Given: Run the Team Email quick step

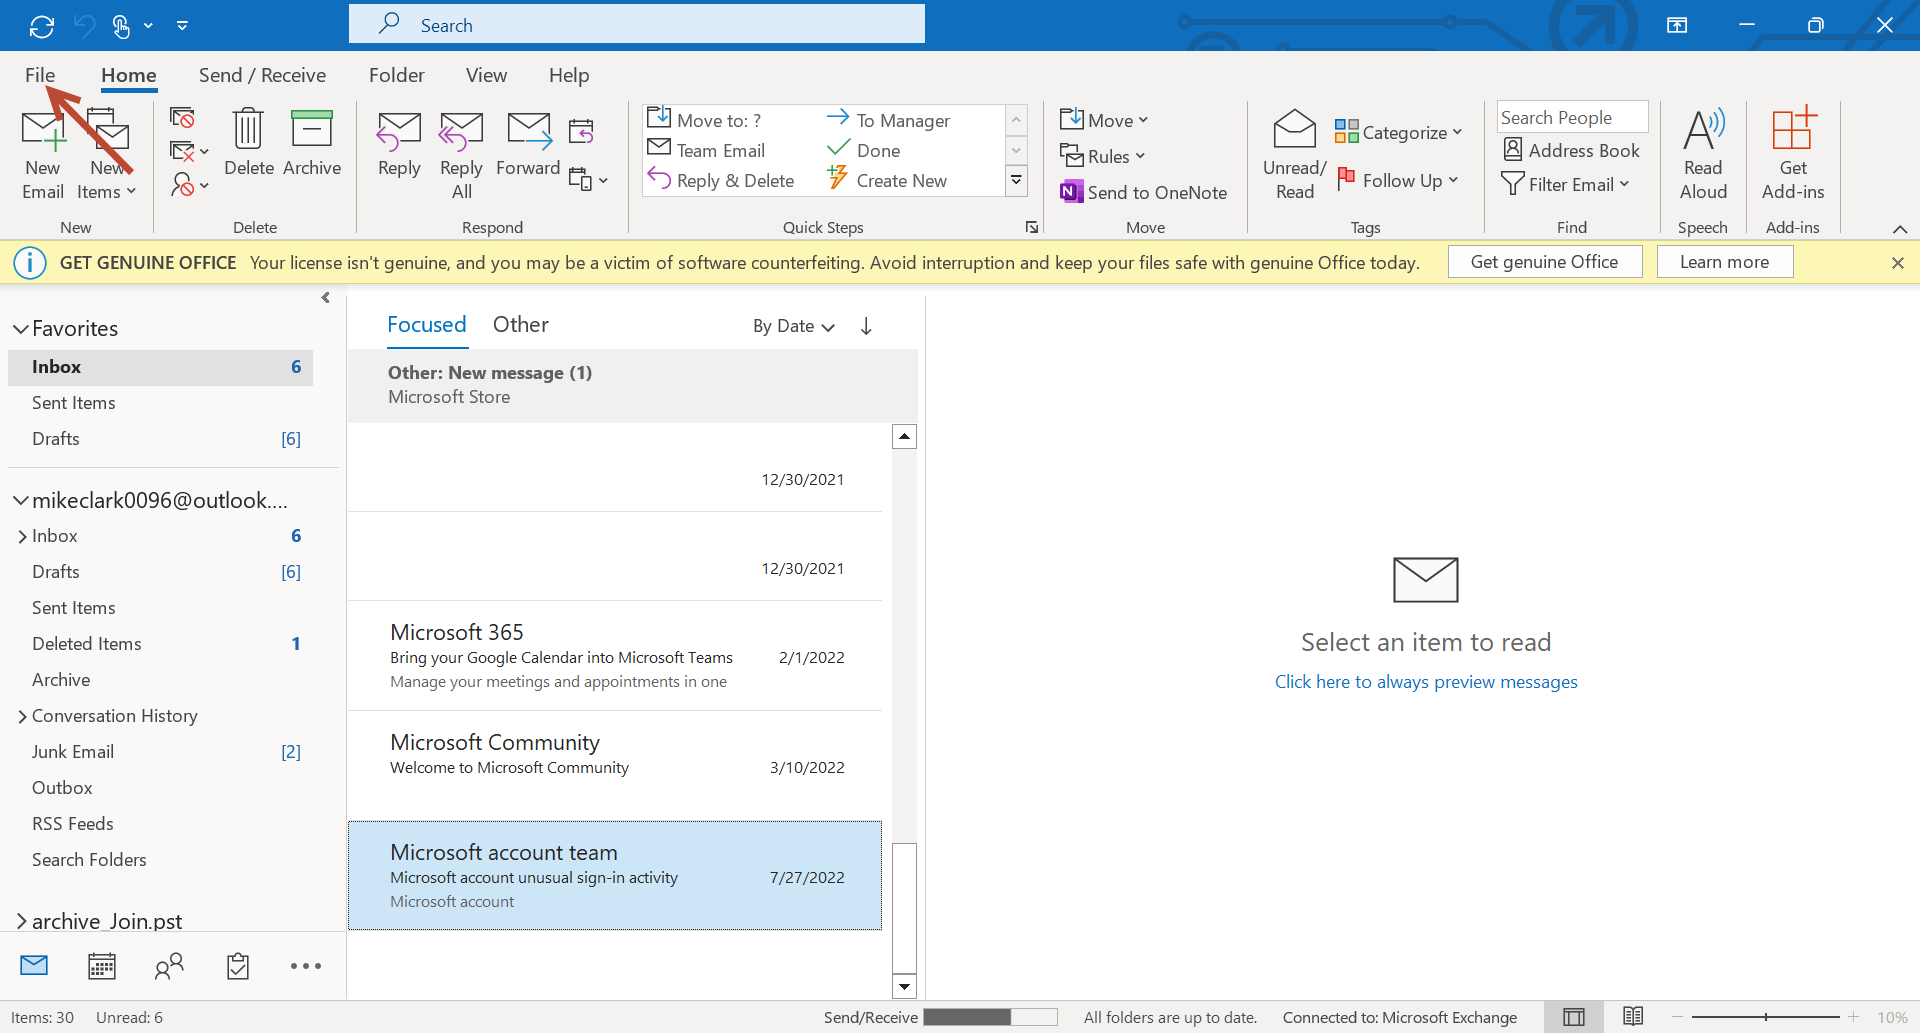Looking at the screenshot, I should (706, 150).
